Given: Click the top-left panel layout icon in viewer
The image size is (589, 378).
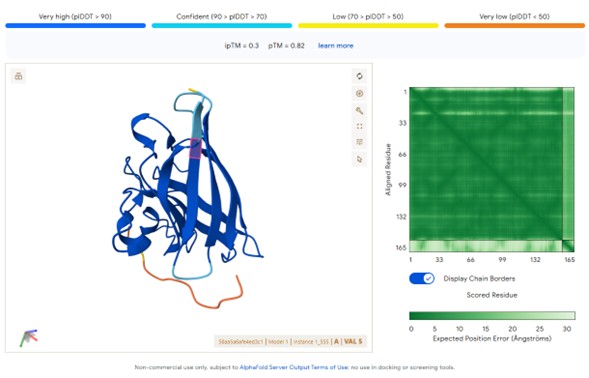Looking at the screenshot, I should (18, 76).
